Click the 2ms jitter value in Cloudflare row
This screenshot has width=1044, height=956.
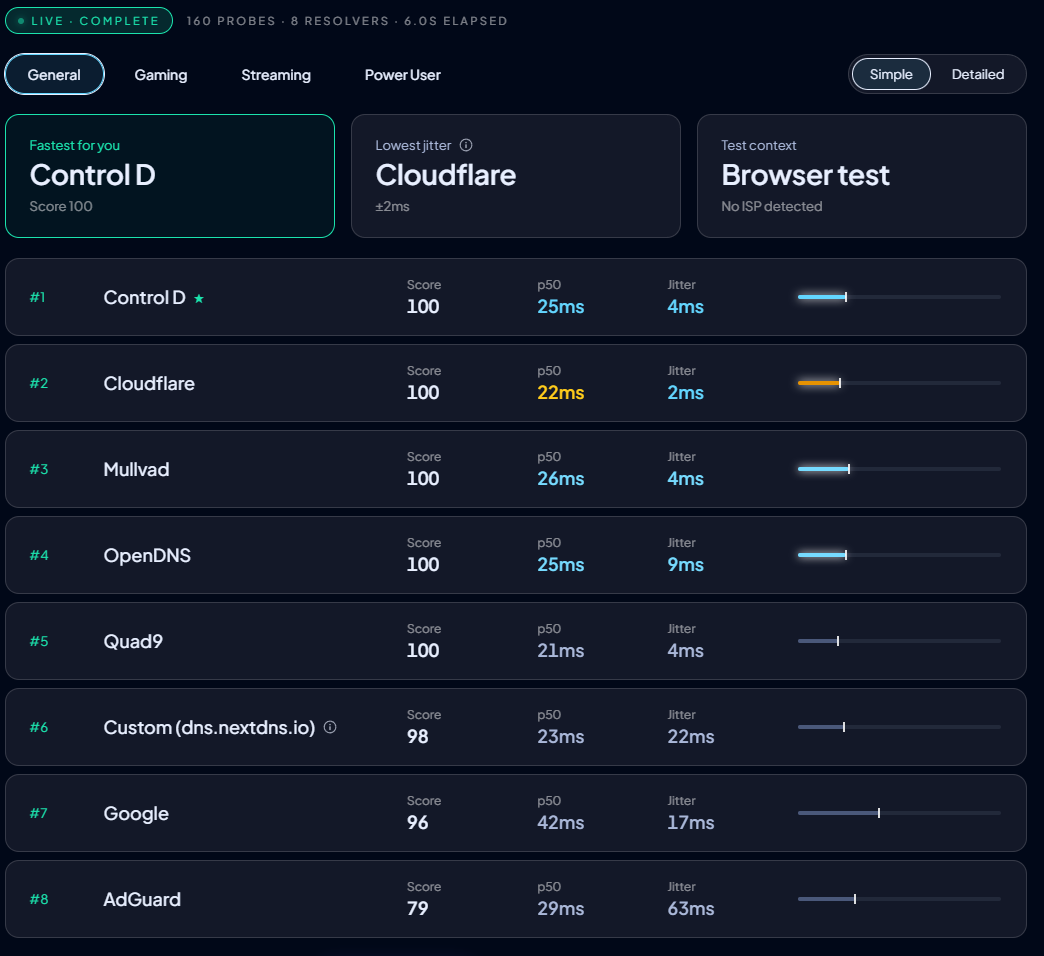(x=686, y=393)
